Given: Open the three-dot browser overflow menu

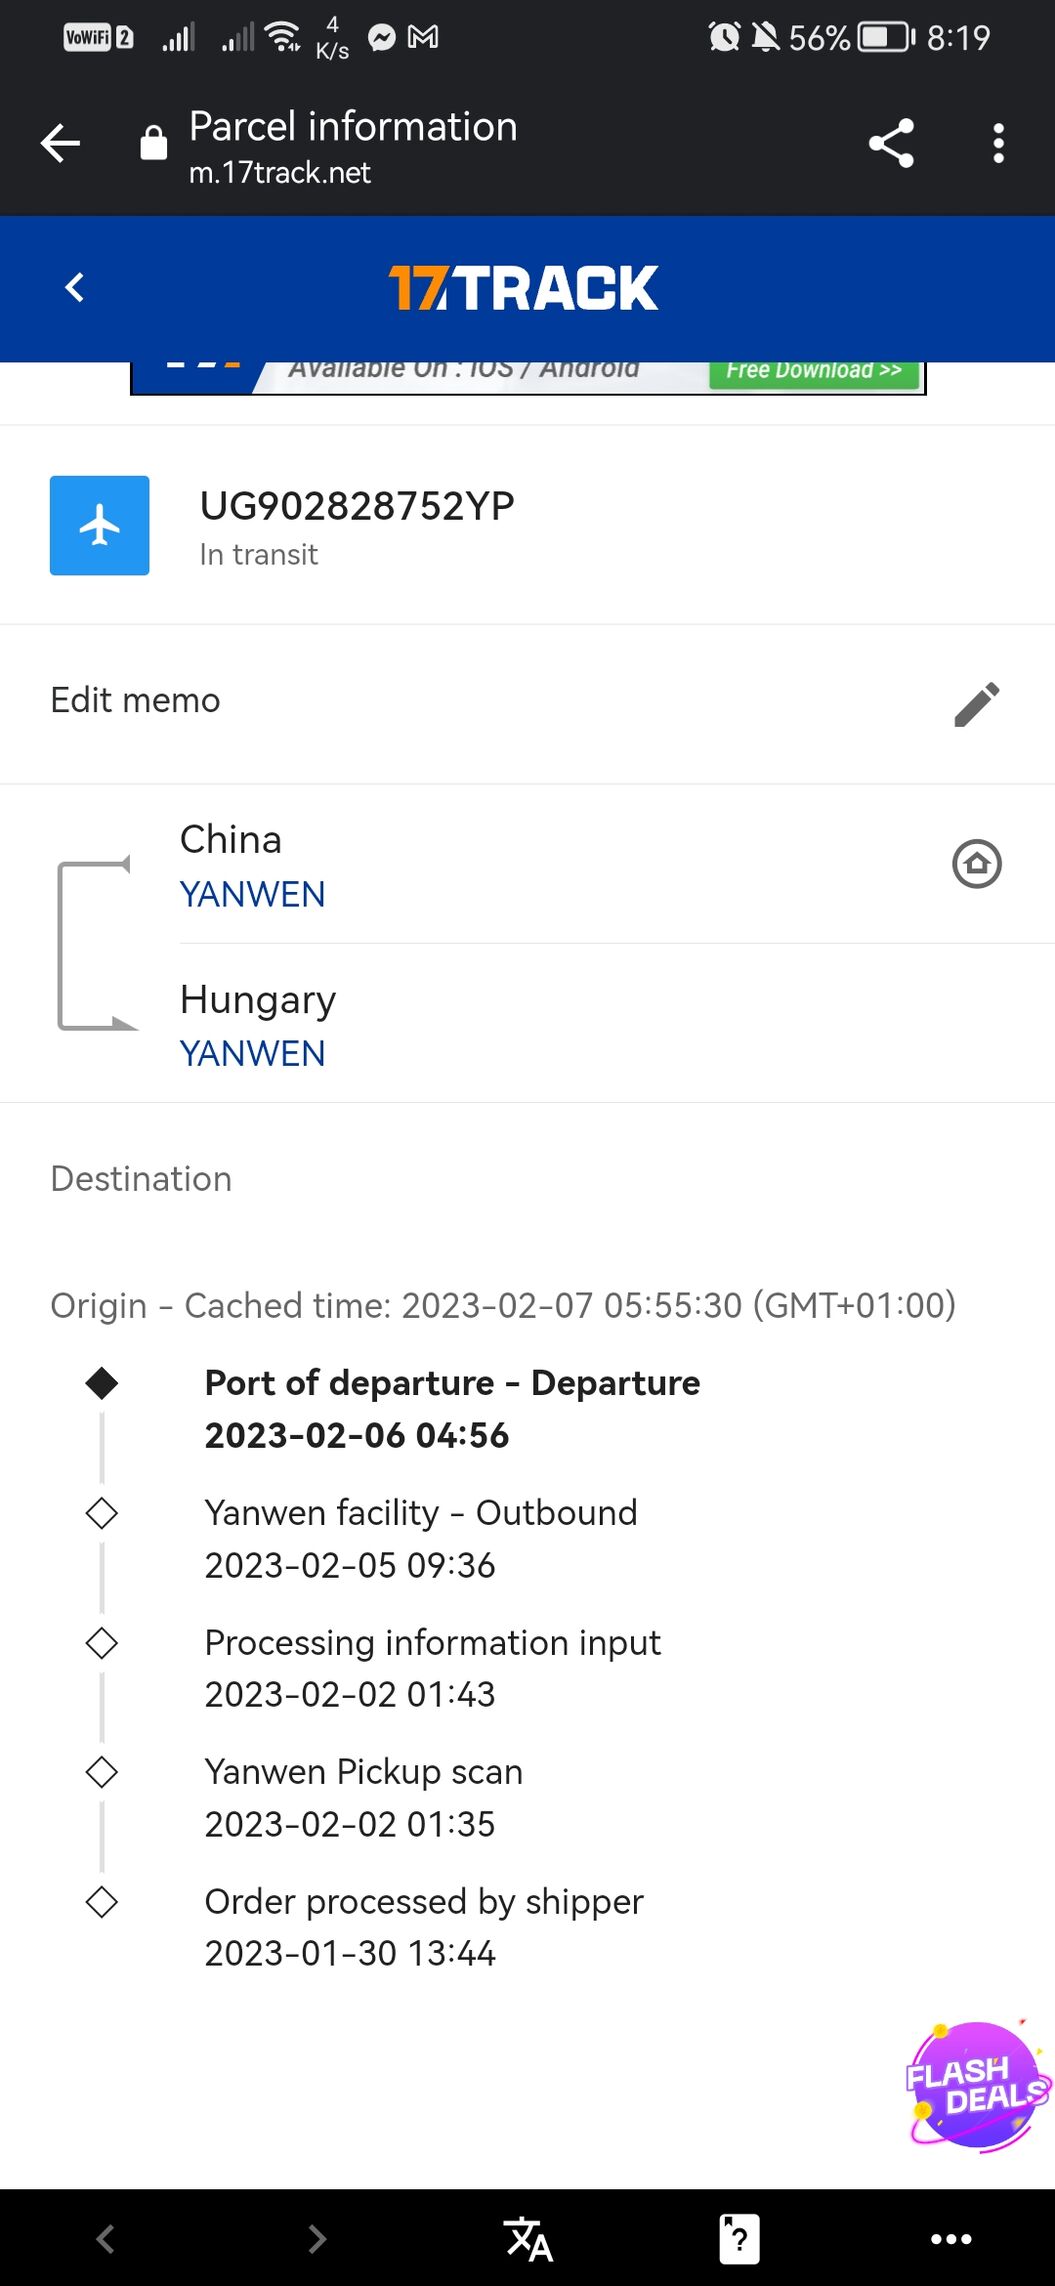Looking at the screenshot, I should (x=998, y=143).
